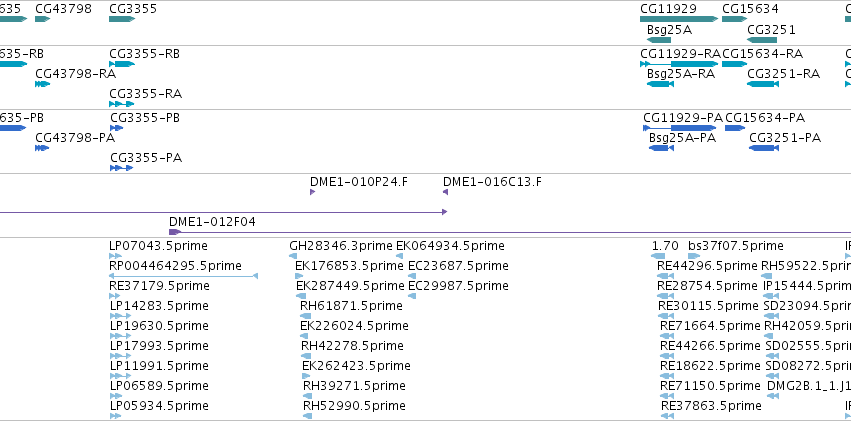Select the CG11929 gene arrow glyph
This screenshot has height=421, width=851.
pos(679,19)
